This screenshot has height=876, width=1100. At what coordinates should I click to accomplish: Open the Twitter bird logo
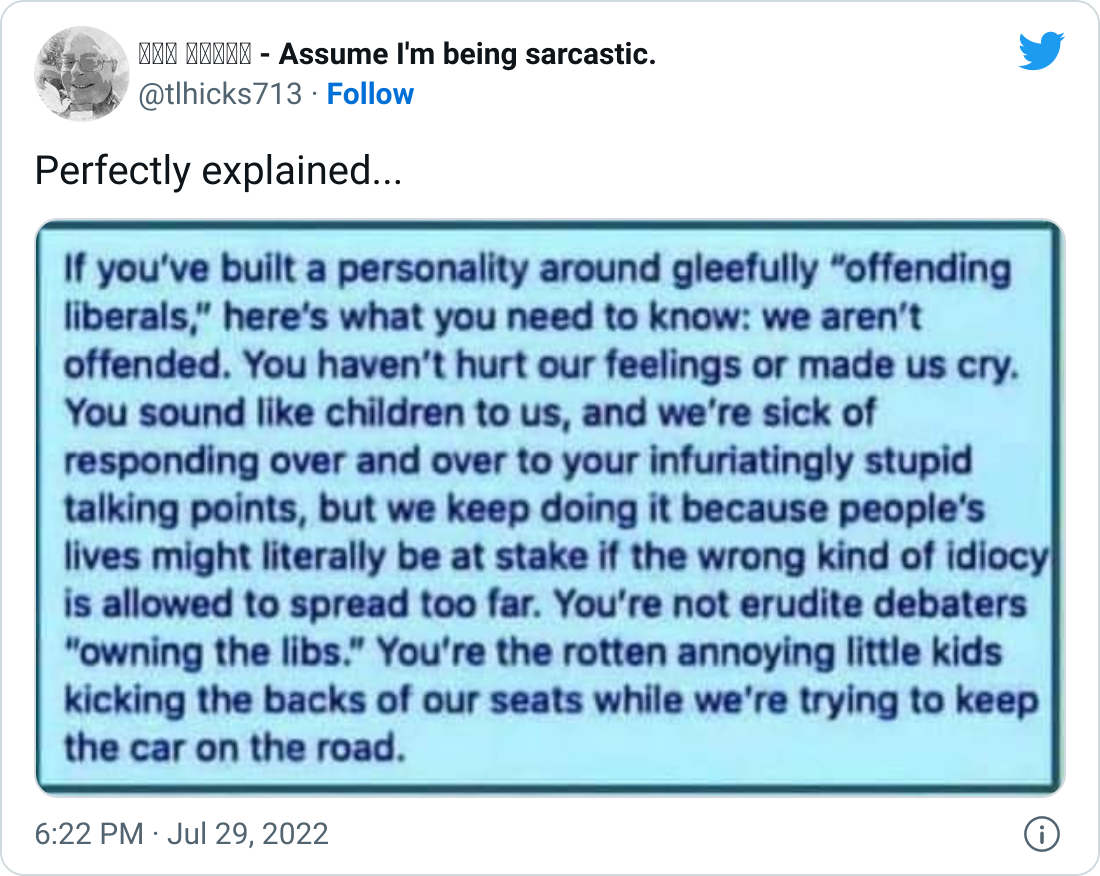pos(1041,50)
